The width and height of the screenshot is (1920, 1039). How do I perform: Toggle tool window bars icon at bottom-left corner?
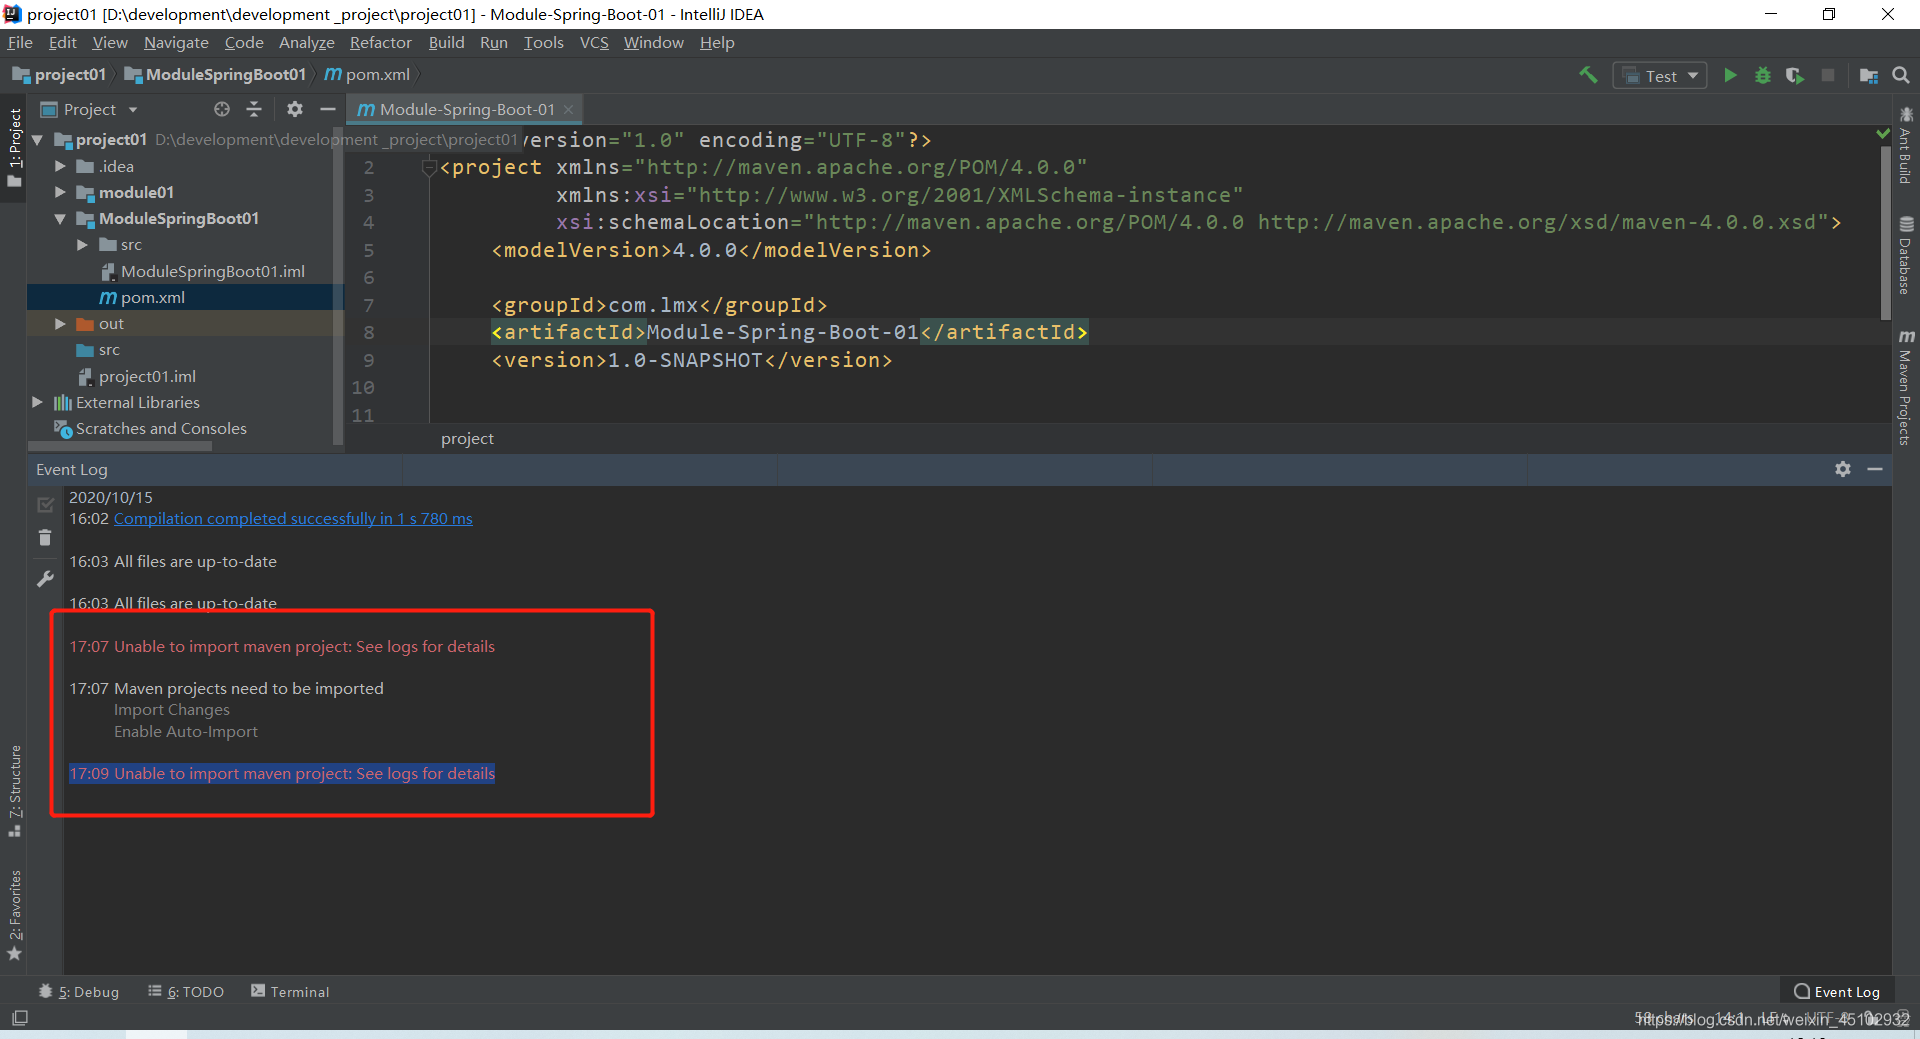tap(19, 1018)
